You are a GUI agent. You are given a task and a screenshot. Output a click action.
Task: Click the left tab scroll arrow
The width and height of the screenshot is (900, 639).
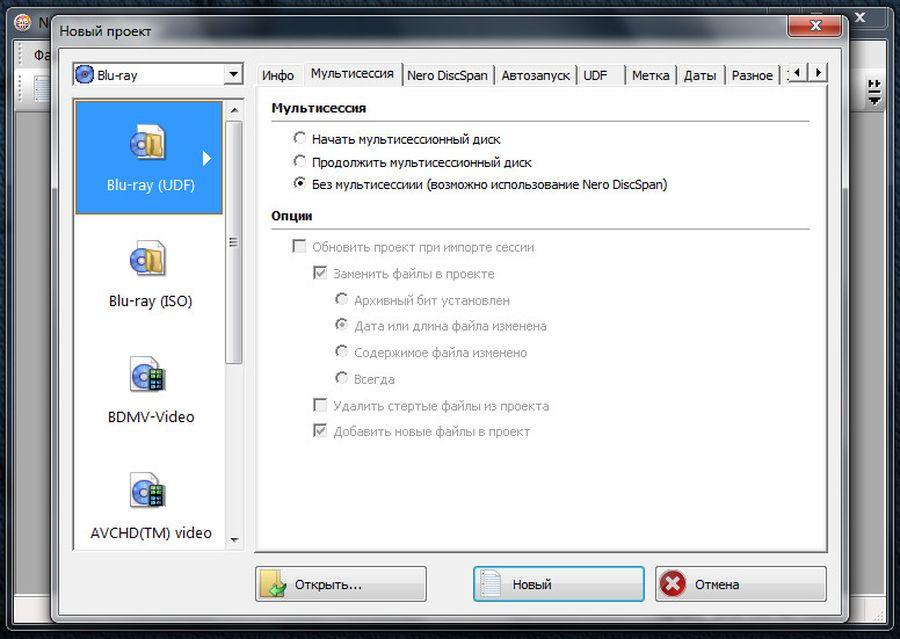coord(797,73)
